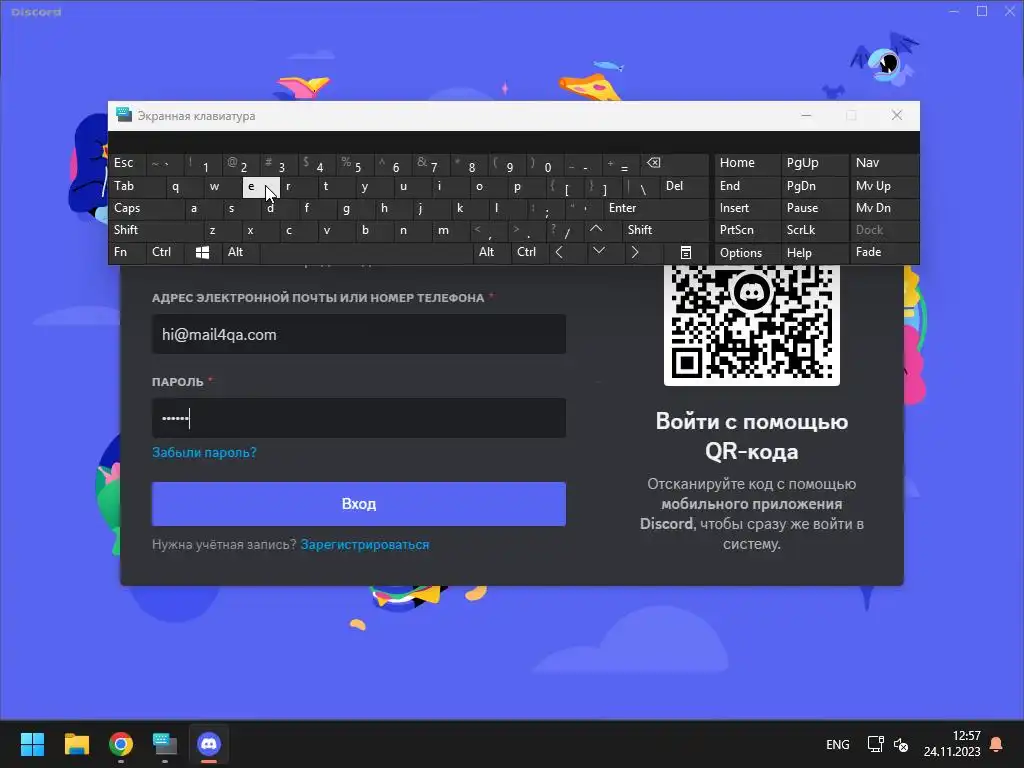
Task: Click the Discord QR code image
Action: coord(752,325)
